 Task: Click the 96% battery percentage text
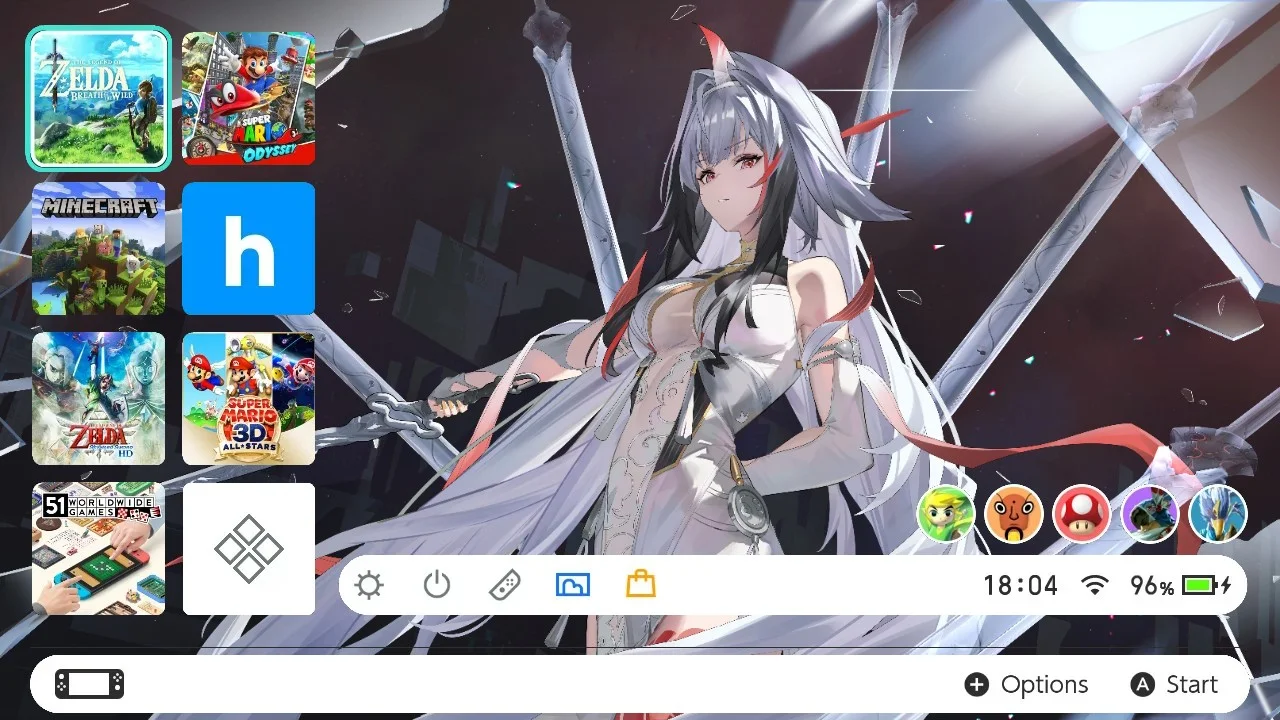(1152, 586)
